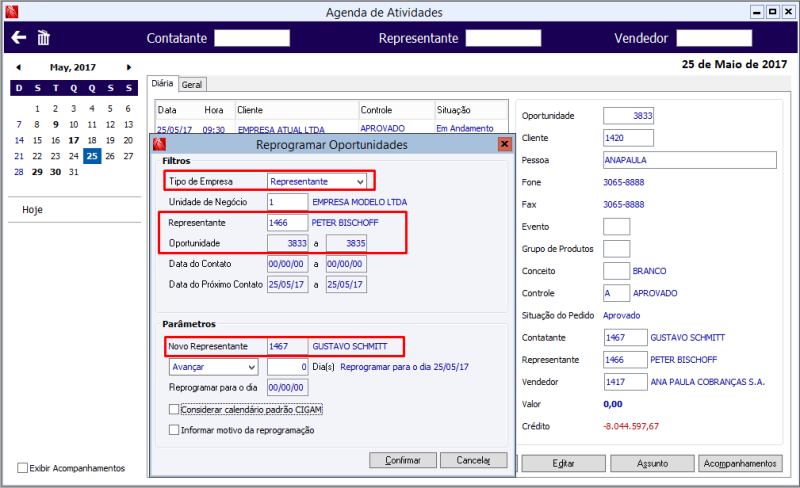
Task: Click the Agenda de Atividades app icon
Action: (x=12, y=12)
